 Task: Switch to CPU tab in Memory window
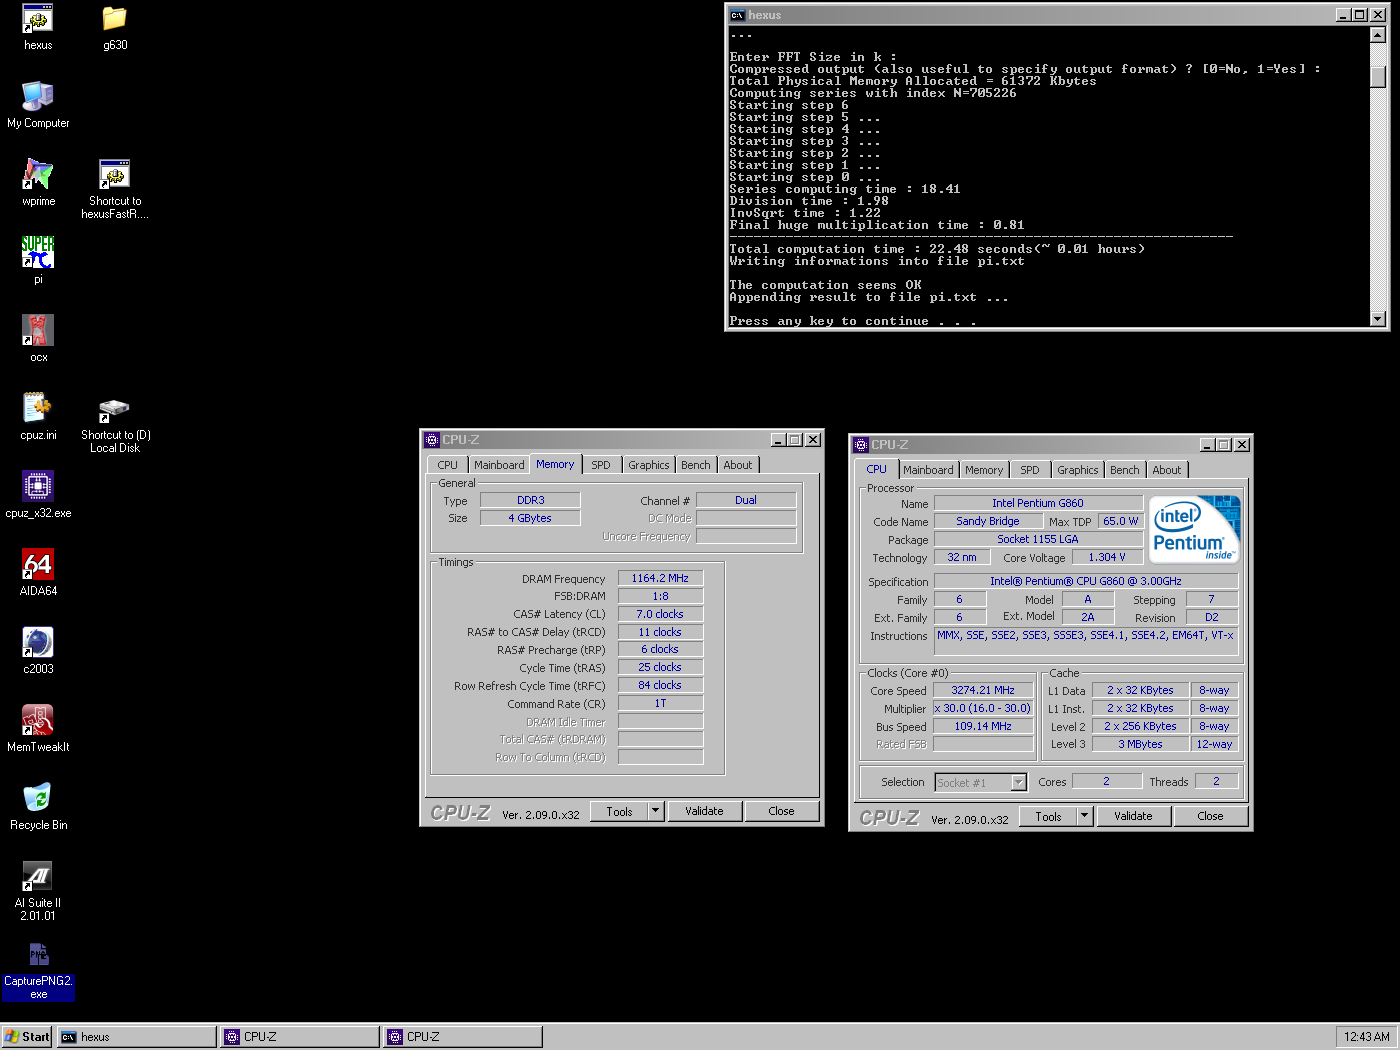coord(447,465)
